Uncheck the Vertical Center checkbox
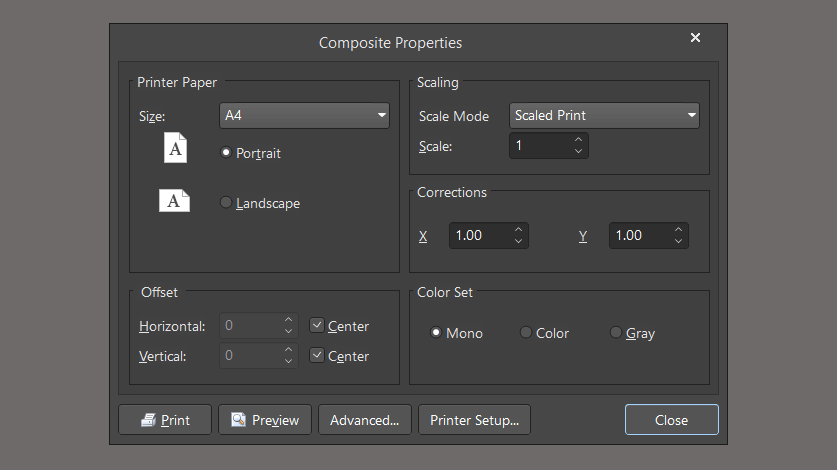Screen dimensions: 837x470 (x=317, y=356)
